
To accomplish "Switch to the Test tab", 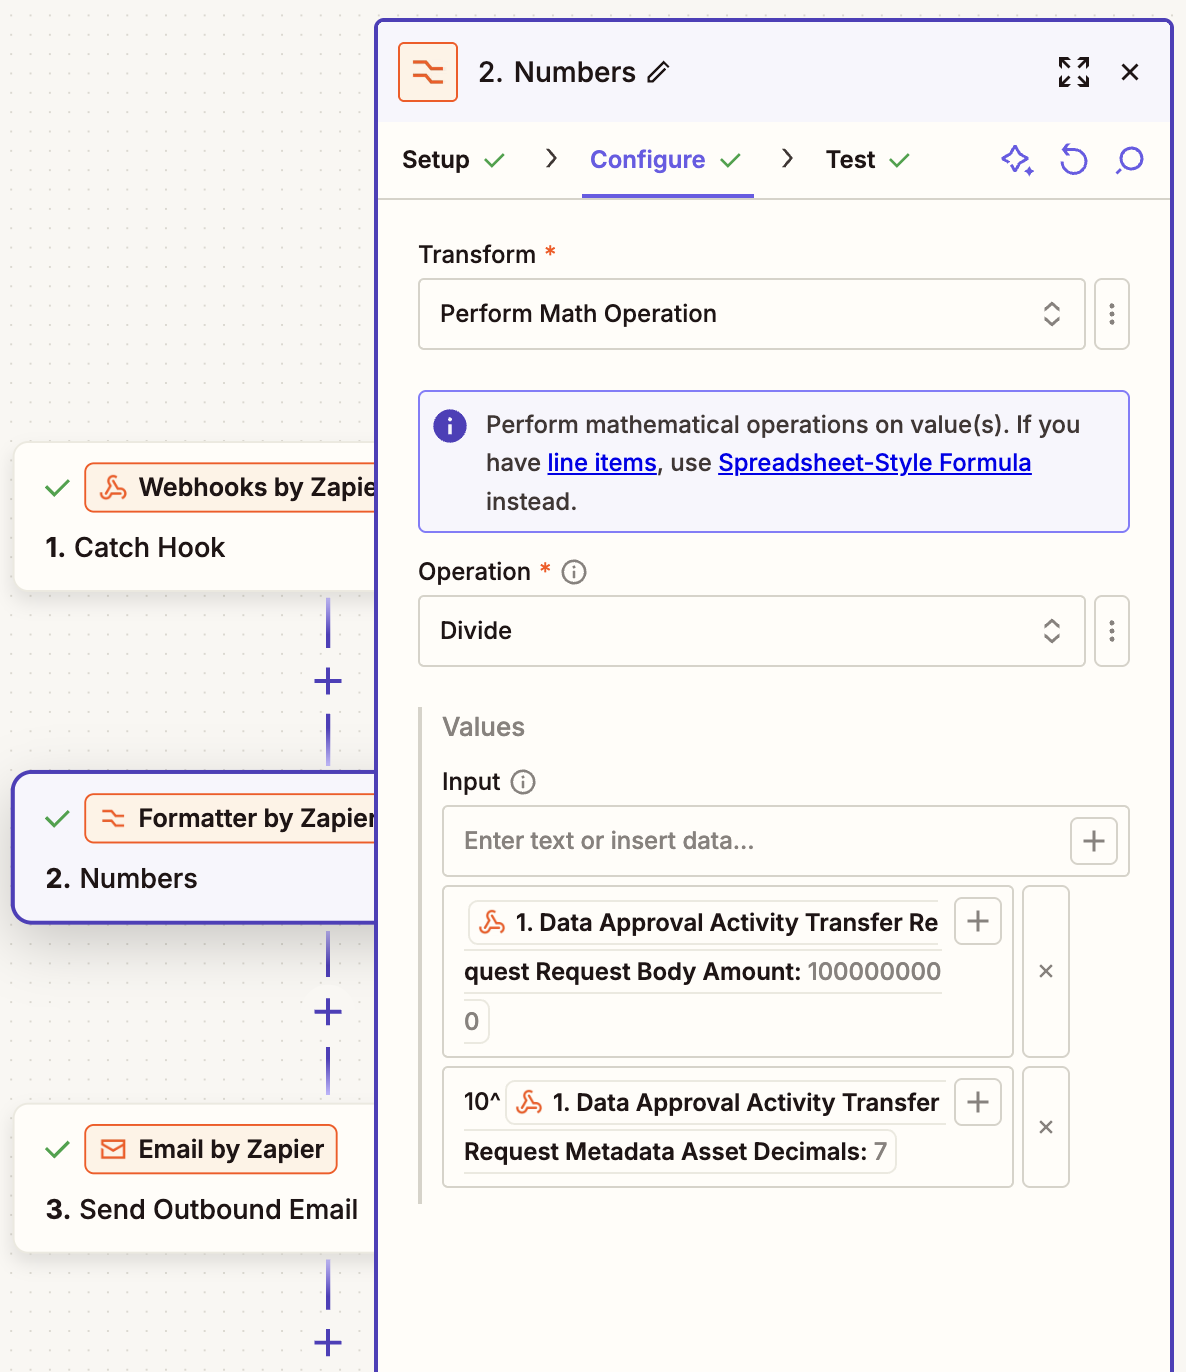I will [867, 160].
